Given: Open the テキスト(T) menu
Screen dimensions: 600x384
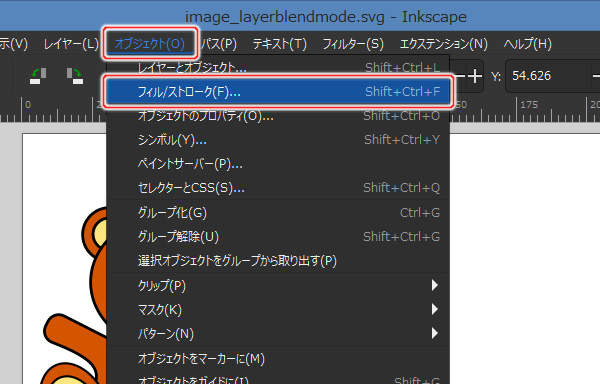Looking at the screenshot, I should 280,44.
